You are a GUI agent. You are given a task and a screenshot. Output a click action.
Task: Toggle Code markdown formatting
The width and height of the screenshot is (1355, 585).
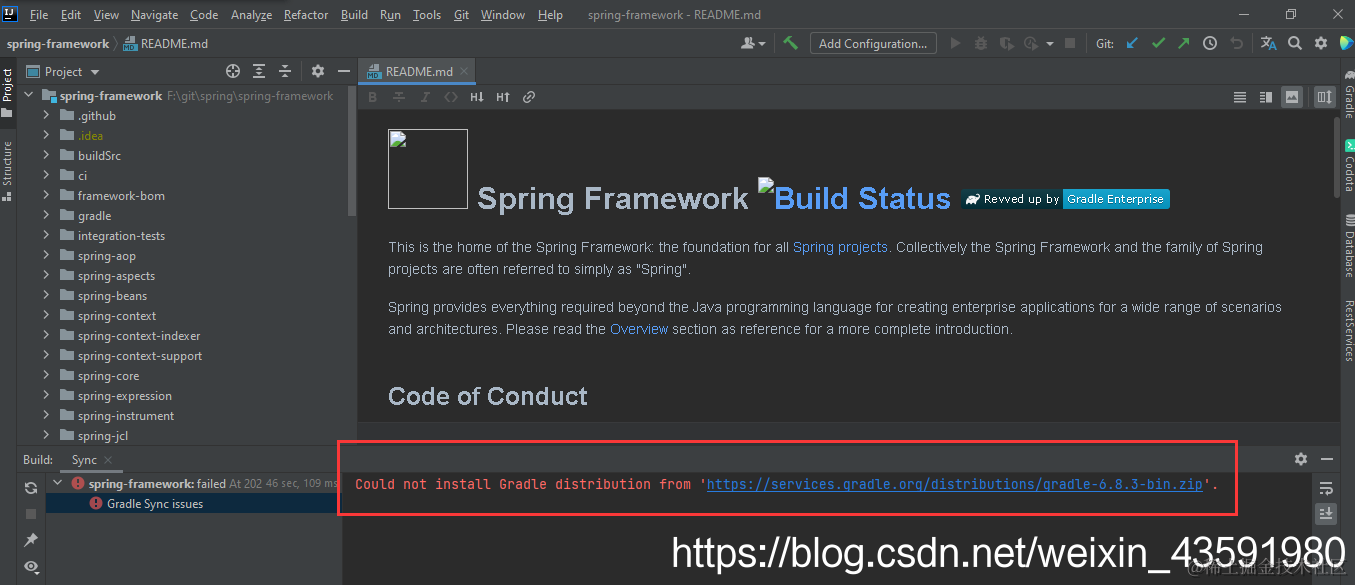(x=451, y=97)
